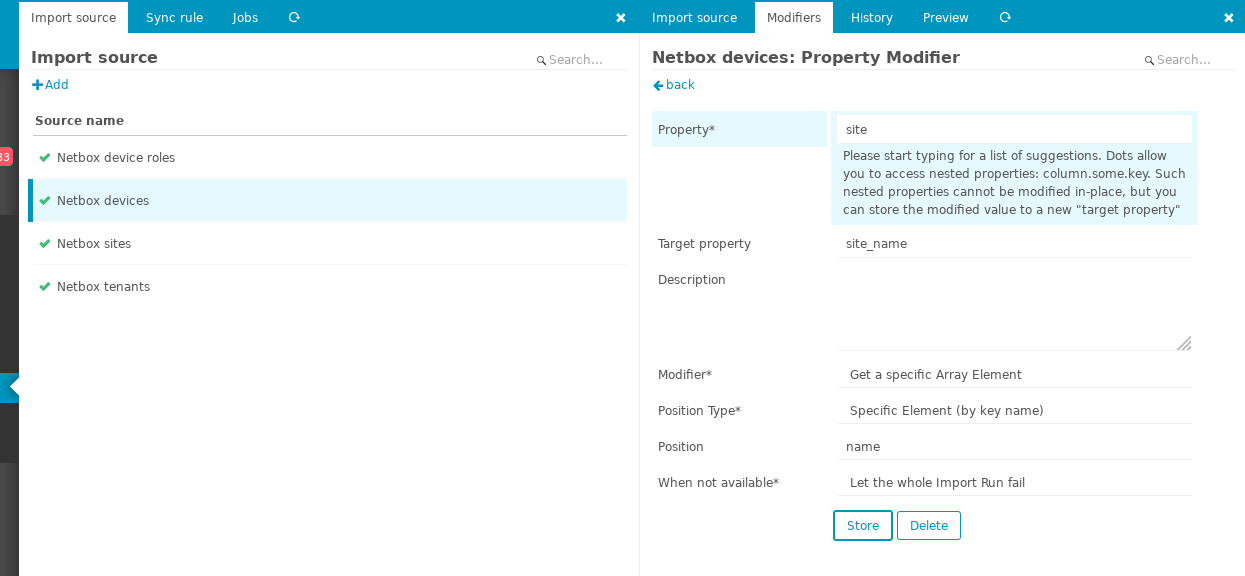Open Netbox devices source row
The width and height of the screenshot is (1245, 576).
[330, 200]
